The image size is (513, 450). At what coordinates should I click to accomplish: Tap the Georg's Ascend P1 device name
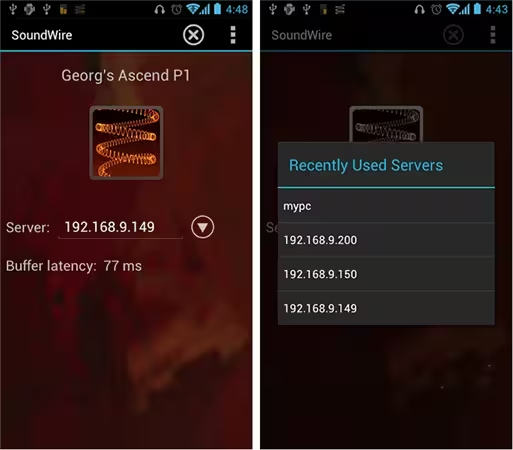pos(126,76)
